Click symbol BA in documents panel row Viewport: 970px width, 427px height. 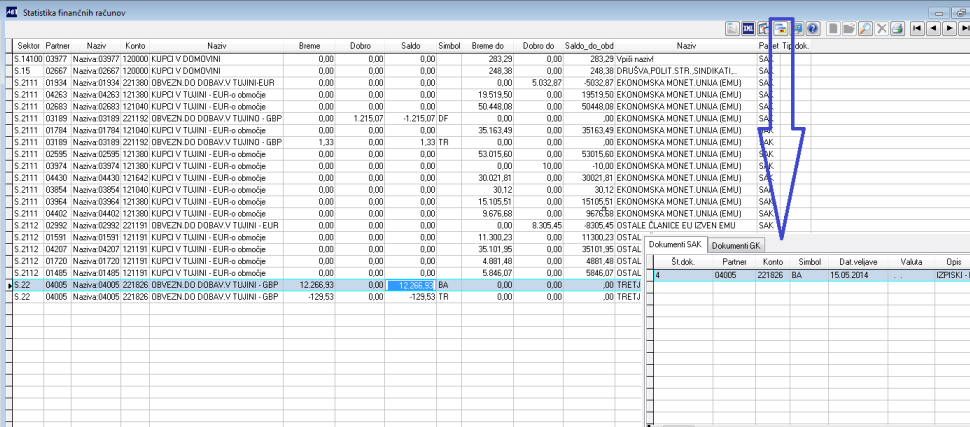809,274
